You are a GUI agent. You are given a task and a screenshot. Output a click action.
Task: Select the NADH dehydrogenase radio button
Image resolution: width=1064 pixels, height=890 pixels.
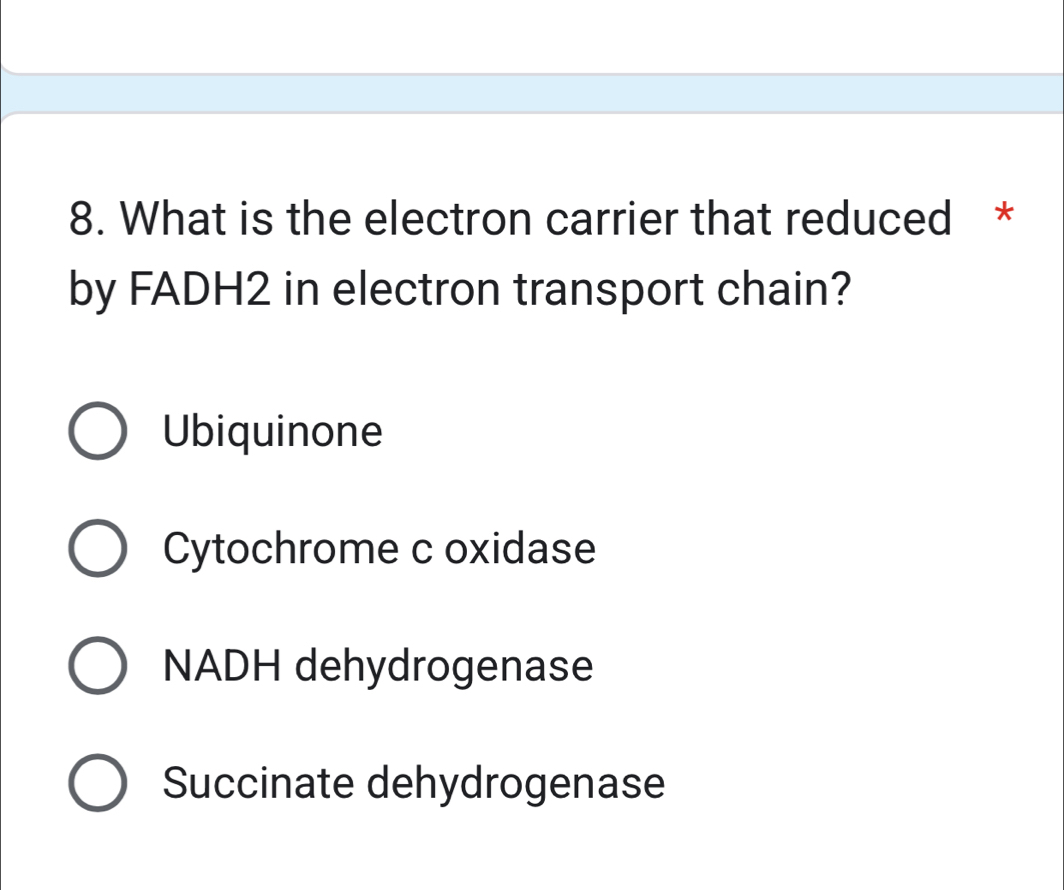pyautogui.click(x=97, y=666)
